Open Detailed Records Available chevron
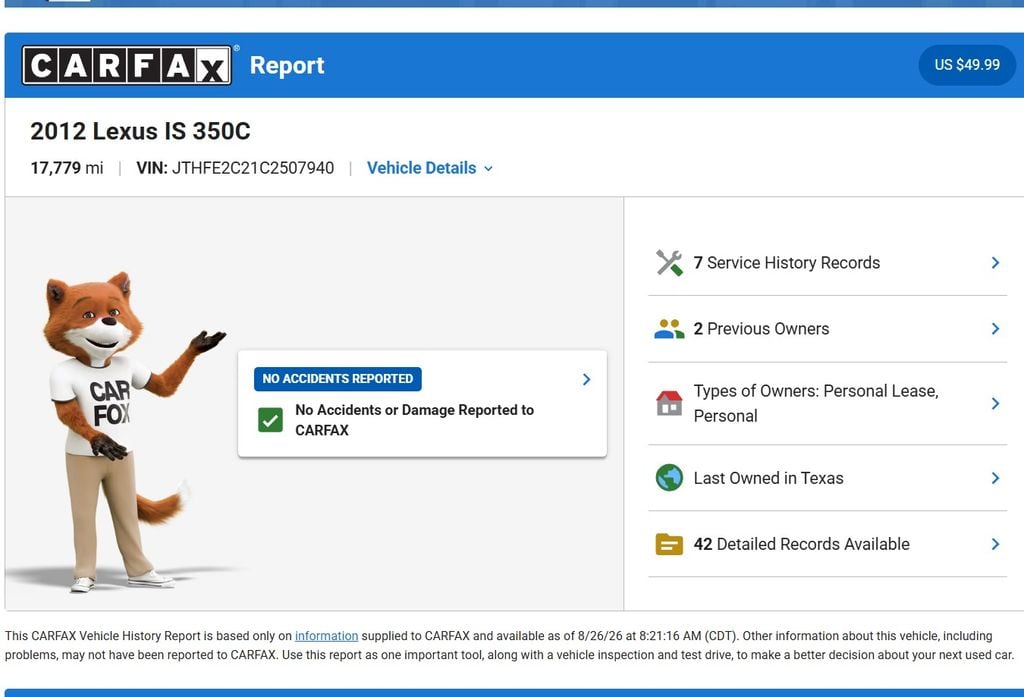The width and height of the screenshot is (1024, 697). coord(995,544)
